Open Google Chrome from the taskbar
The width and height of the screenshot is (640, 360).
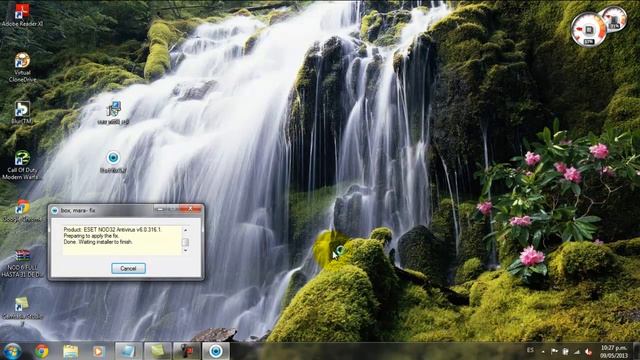pos(42,351)
